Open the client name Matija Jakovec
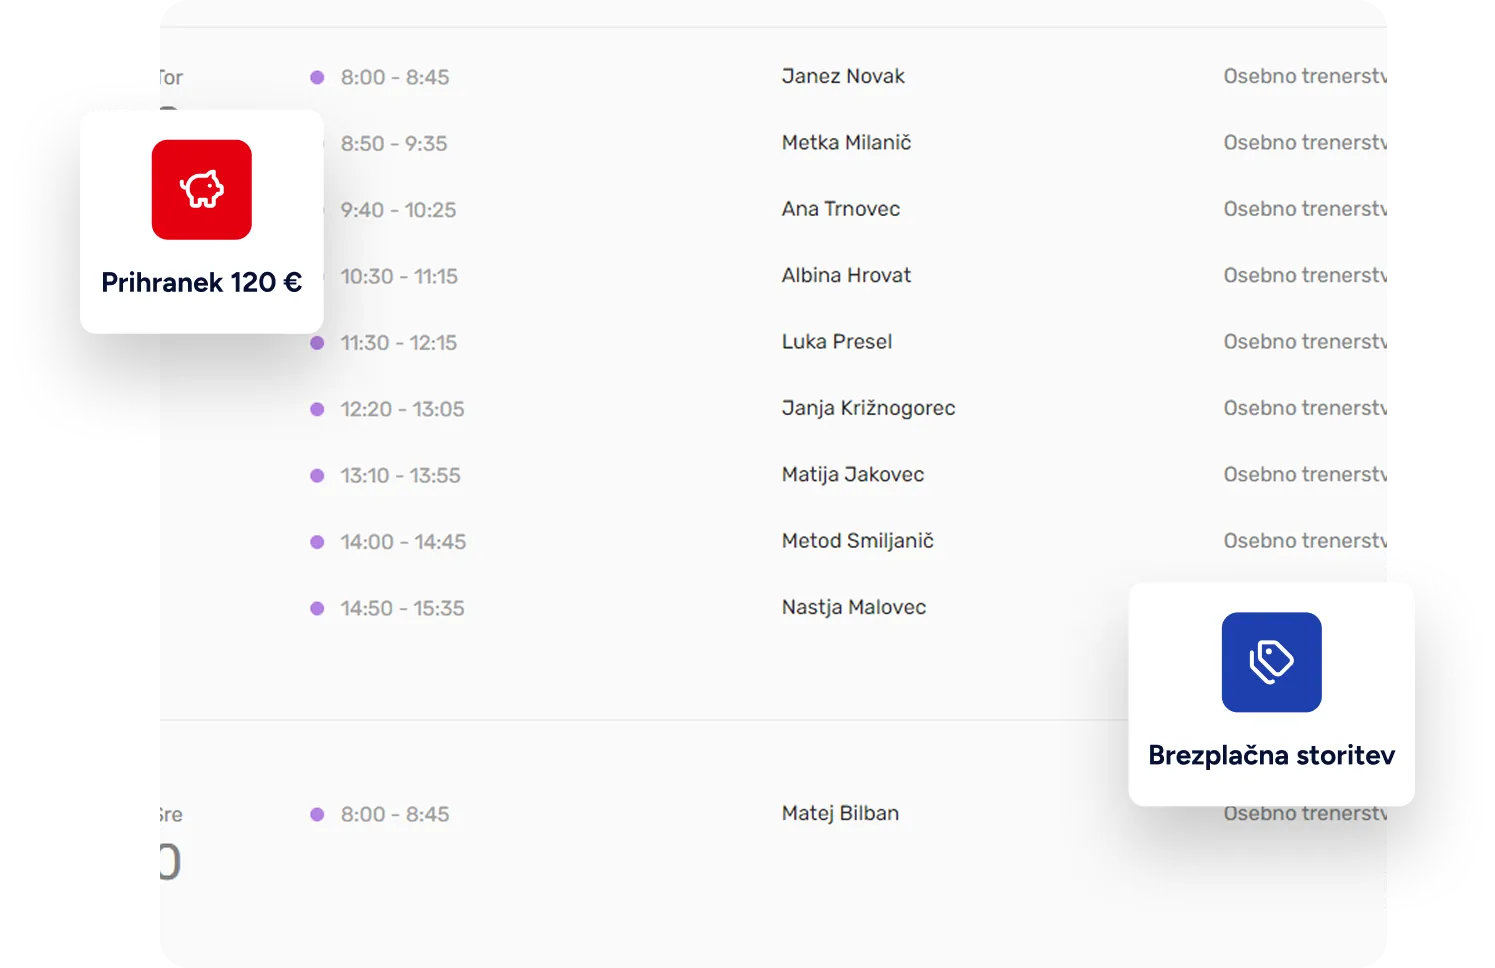The width and height of the screenshot is (1495, 968). coord(853,474)
